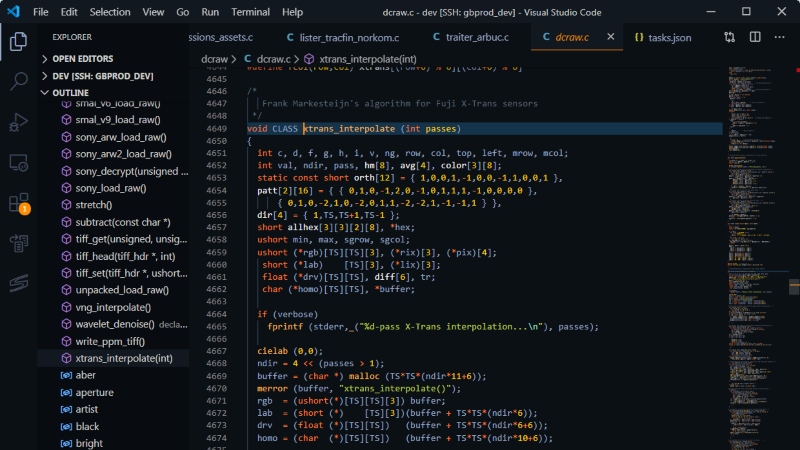Click the VS Code logo icon
800x450 pixels.
point(13,11)
